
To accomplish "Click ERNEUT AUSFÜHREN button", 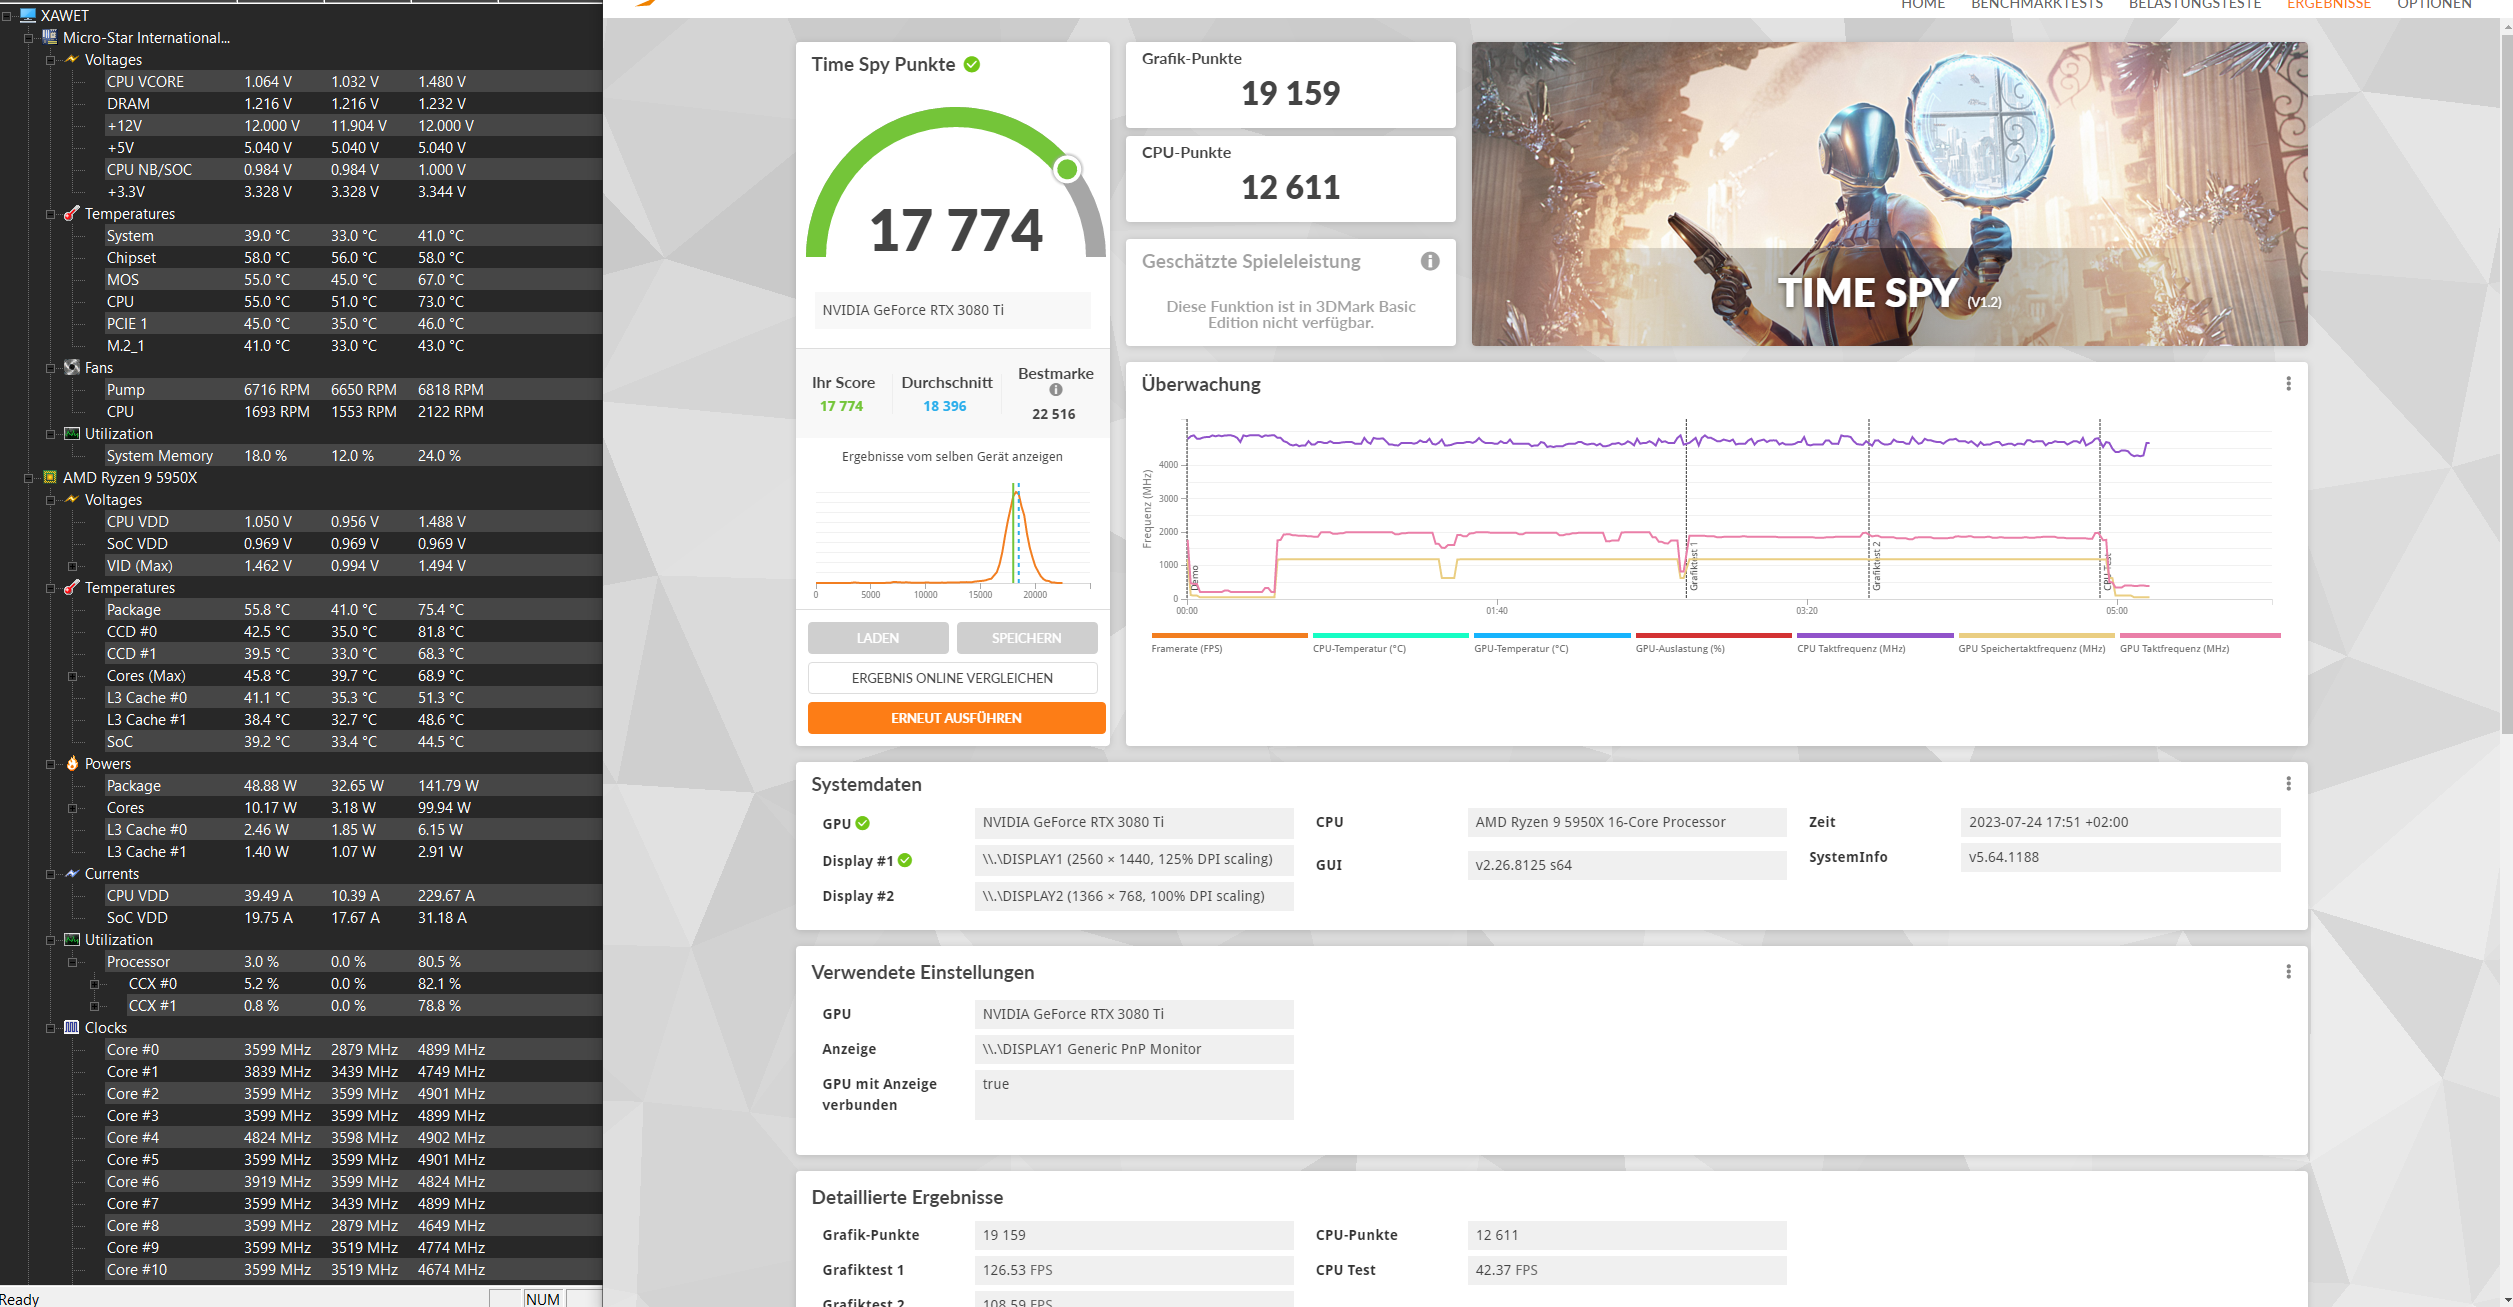I will 956,718.
